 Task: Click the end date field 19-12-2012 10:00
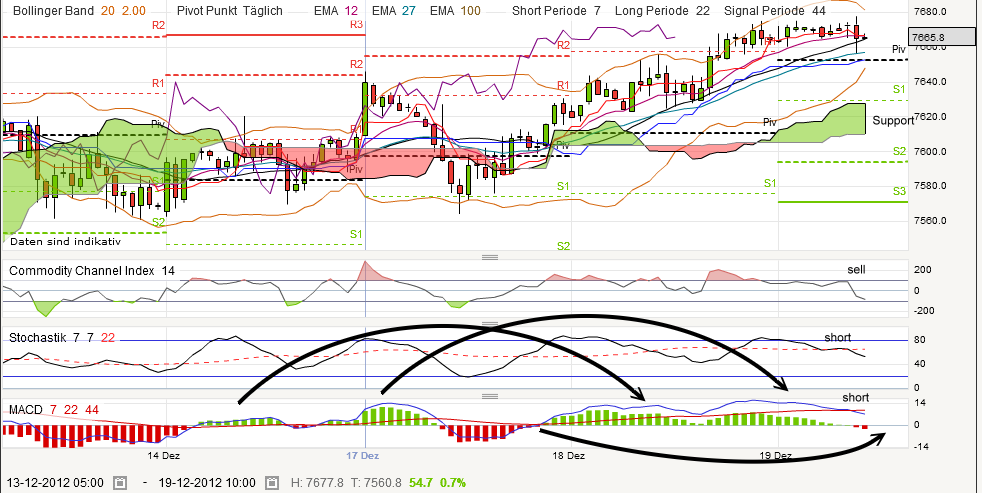coord(206,483)
